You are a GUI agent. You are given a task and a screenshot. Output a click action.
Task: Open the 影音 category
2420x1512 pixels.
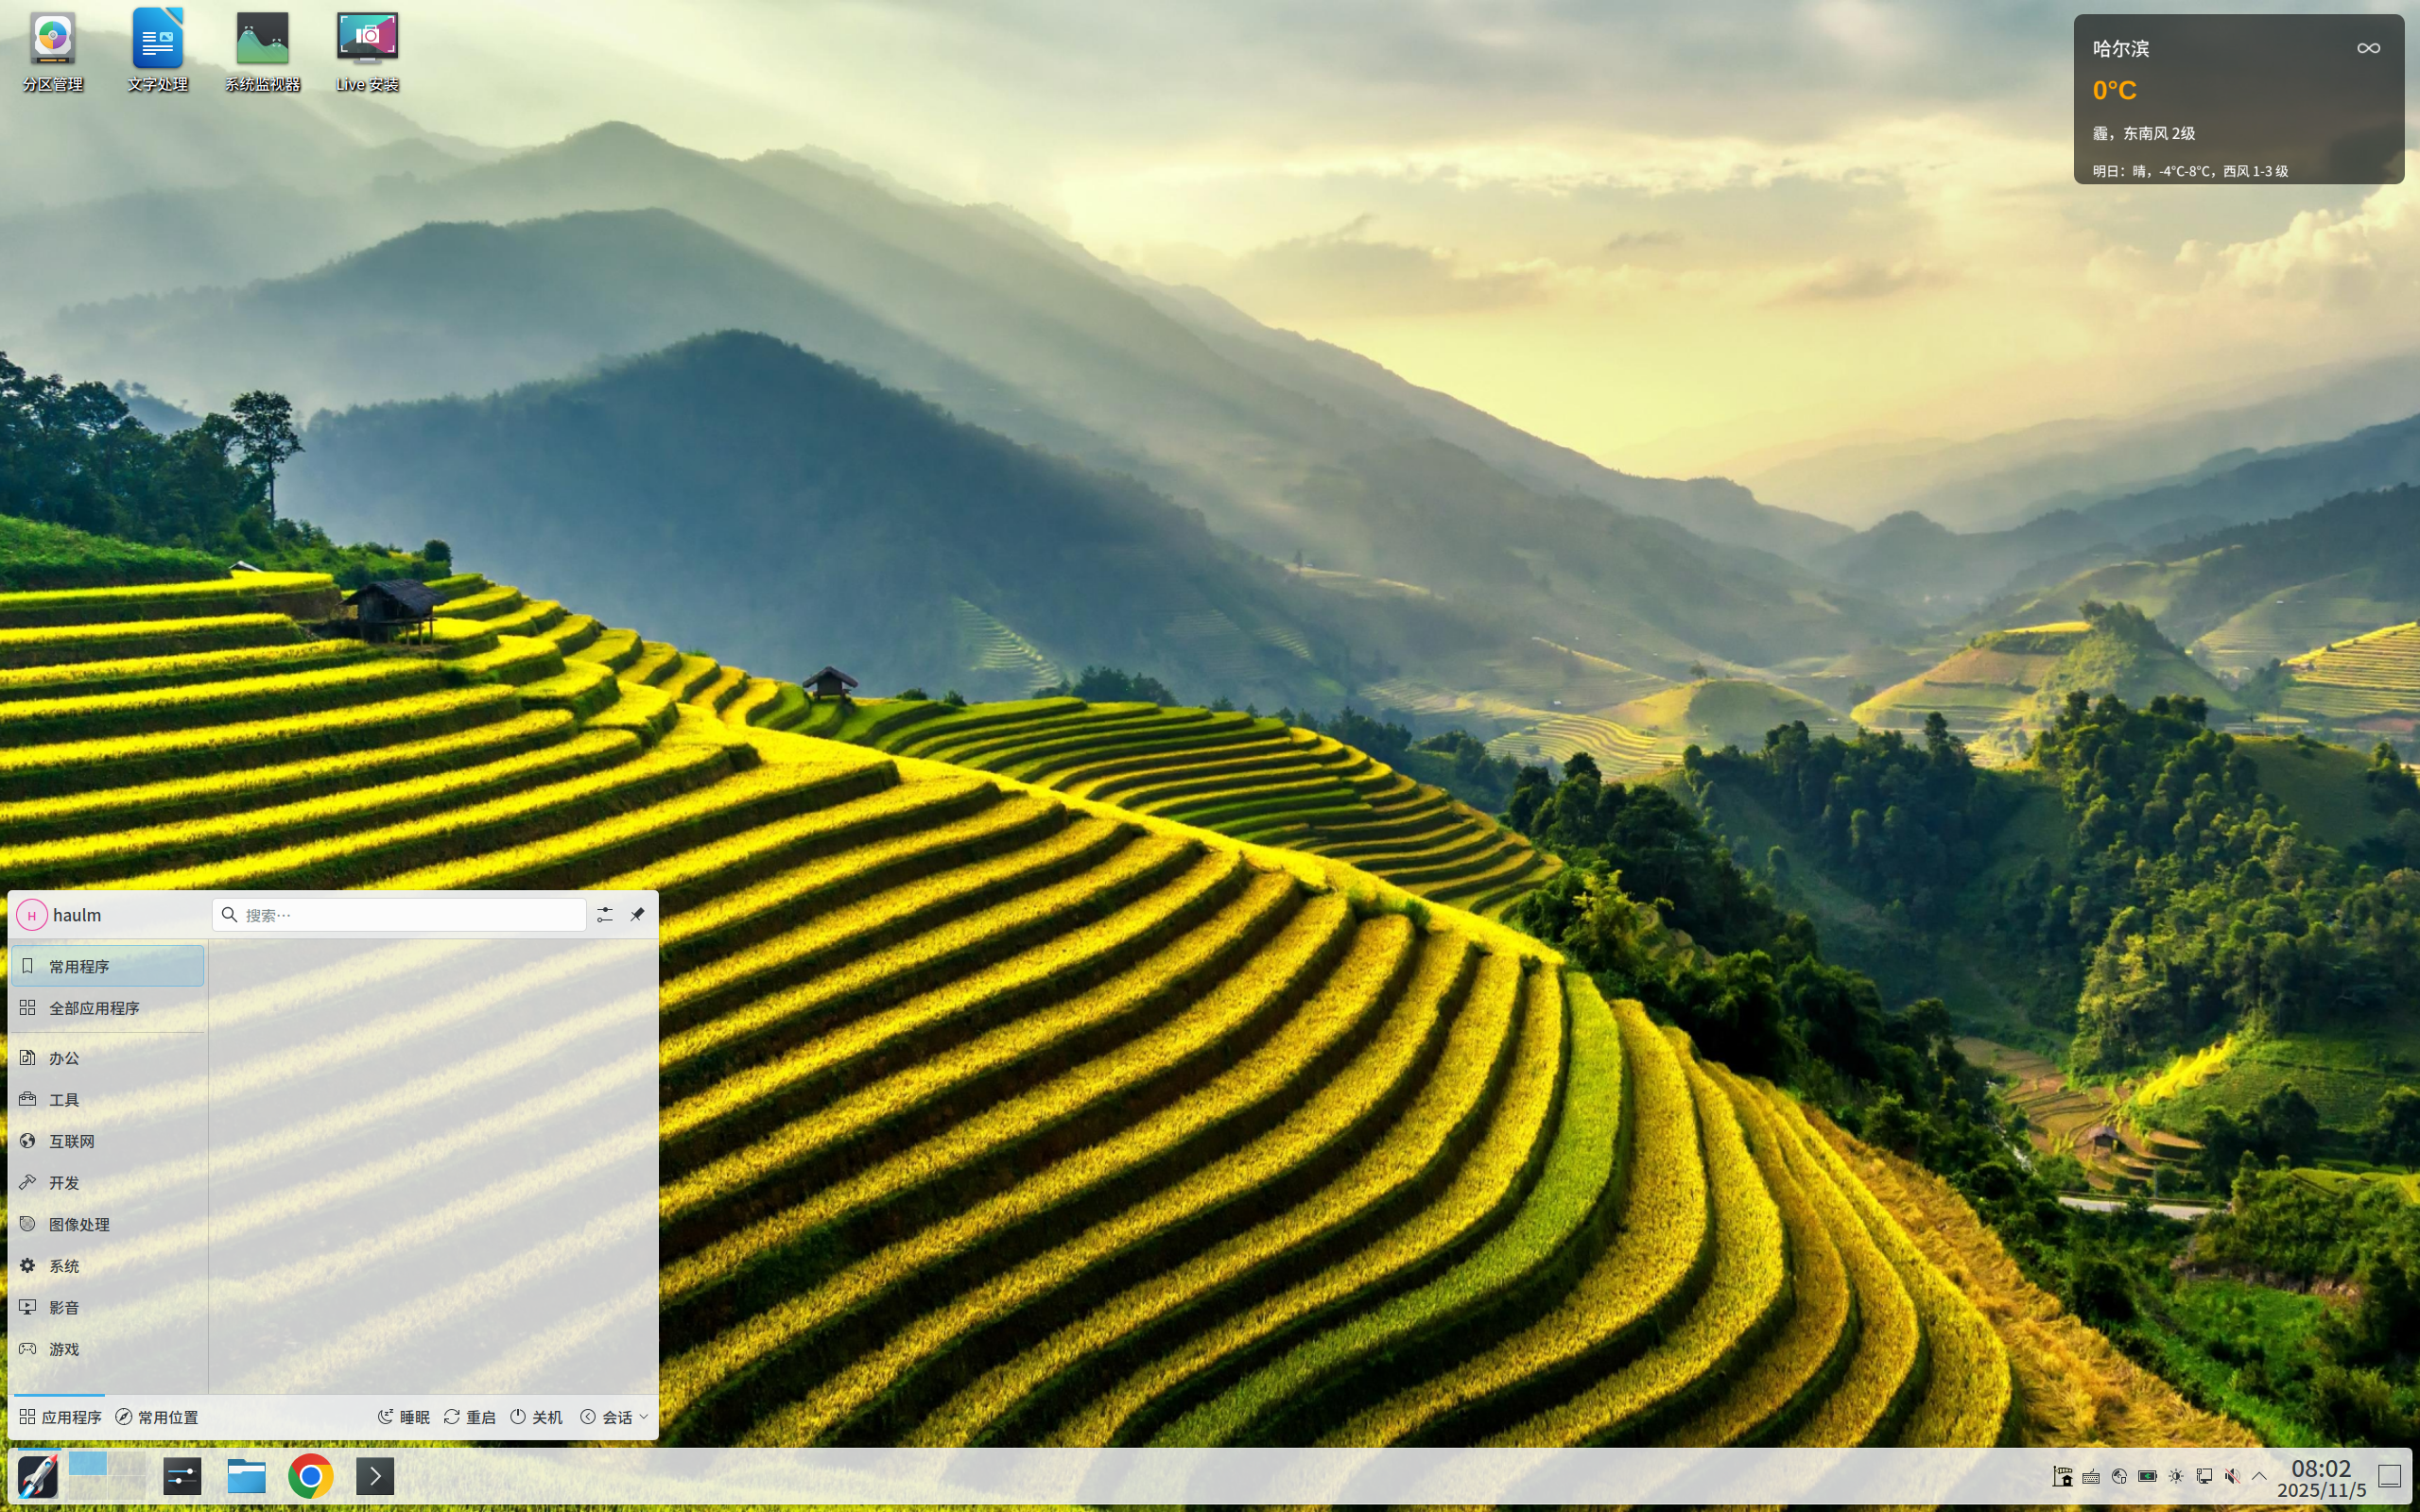pos(108,1308)
